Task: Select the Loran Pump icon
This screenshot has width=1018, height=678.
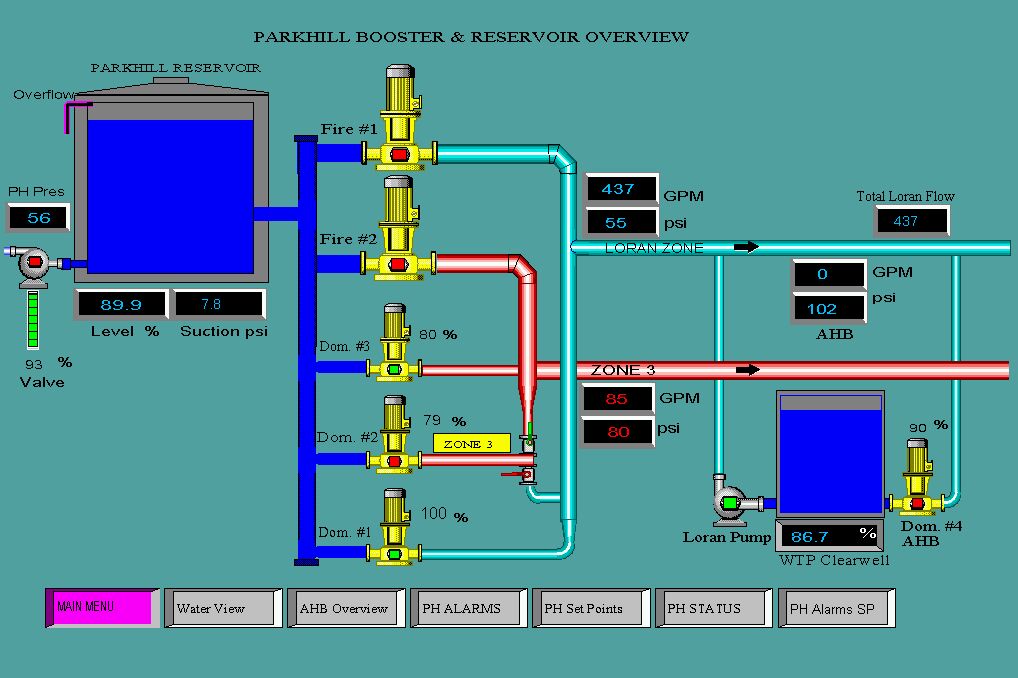Action: click(x=728, y=501)
